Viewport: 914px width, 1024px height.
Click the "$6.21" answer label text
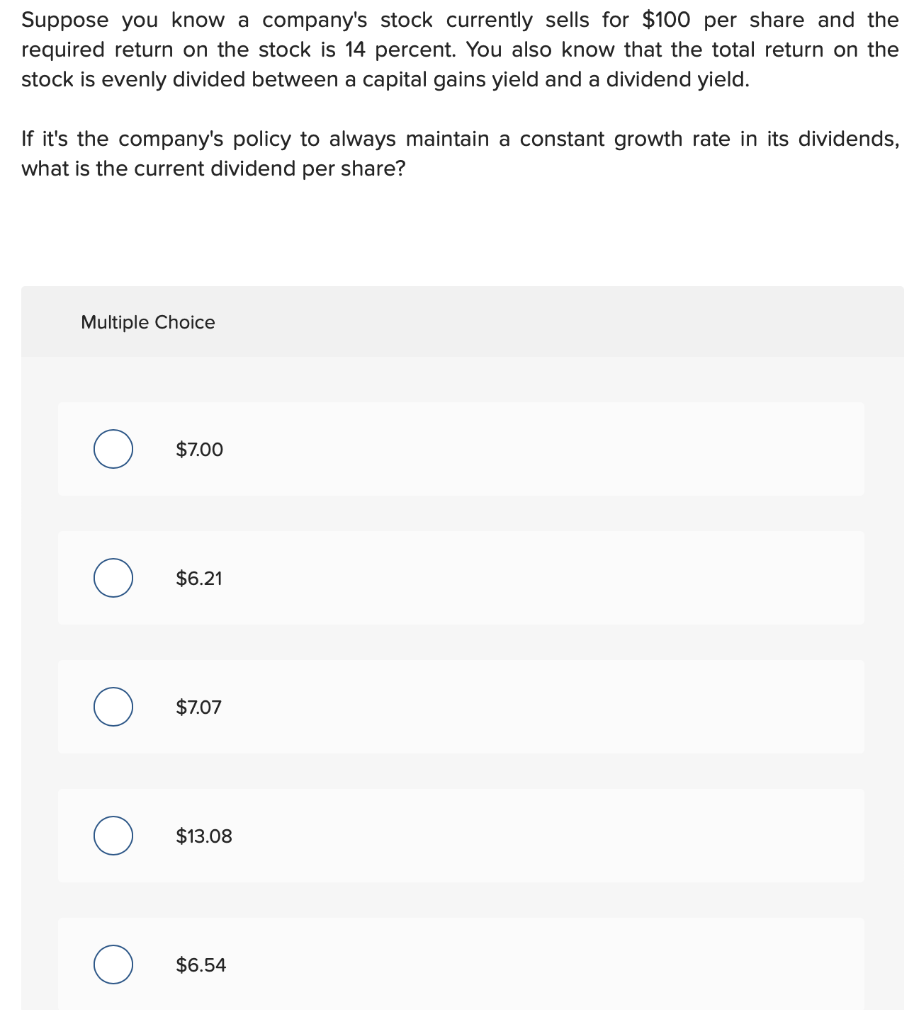(x=199, y=578)
